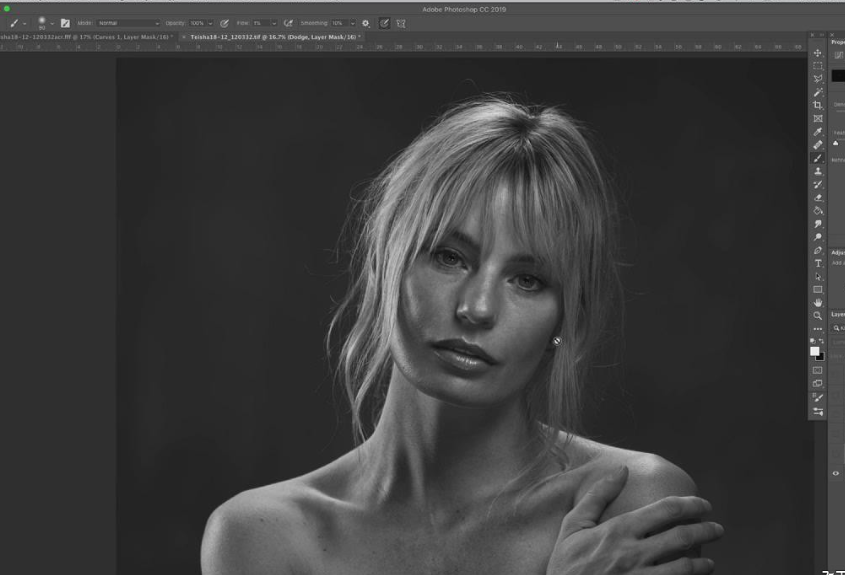845x575 pixels.
Task: Click the Flow percentage field
Action: 258,22
